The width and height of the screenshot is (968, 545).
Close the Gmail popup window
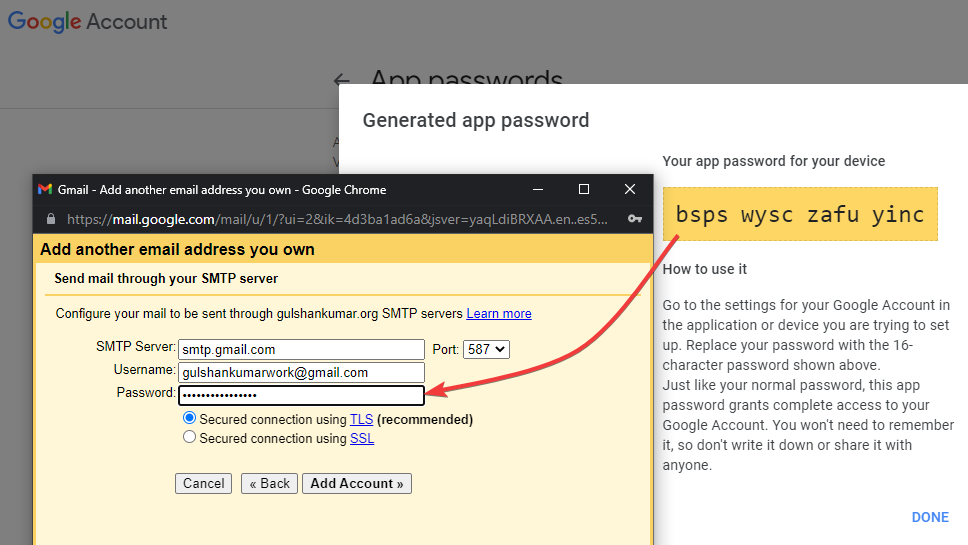[x=630, y=189]
